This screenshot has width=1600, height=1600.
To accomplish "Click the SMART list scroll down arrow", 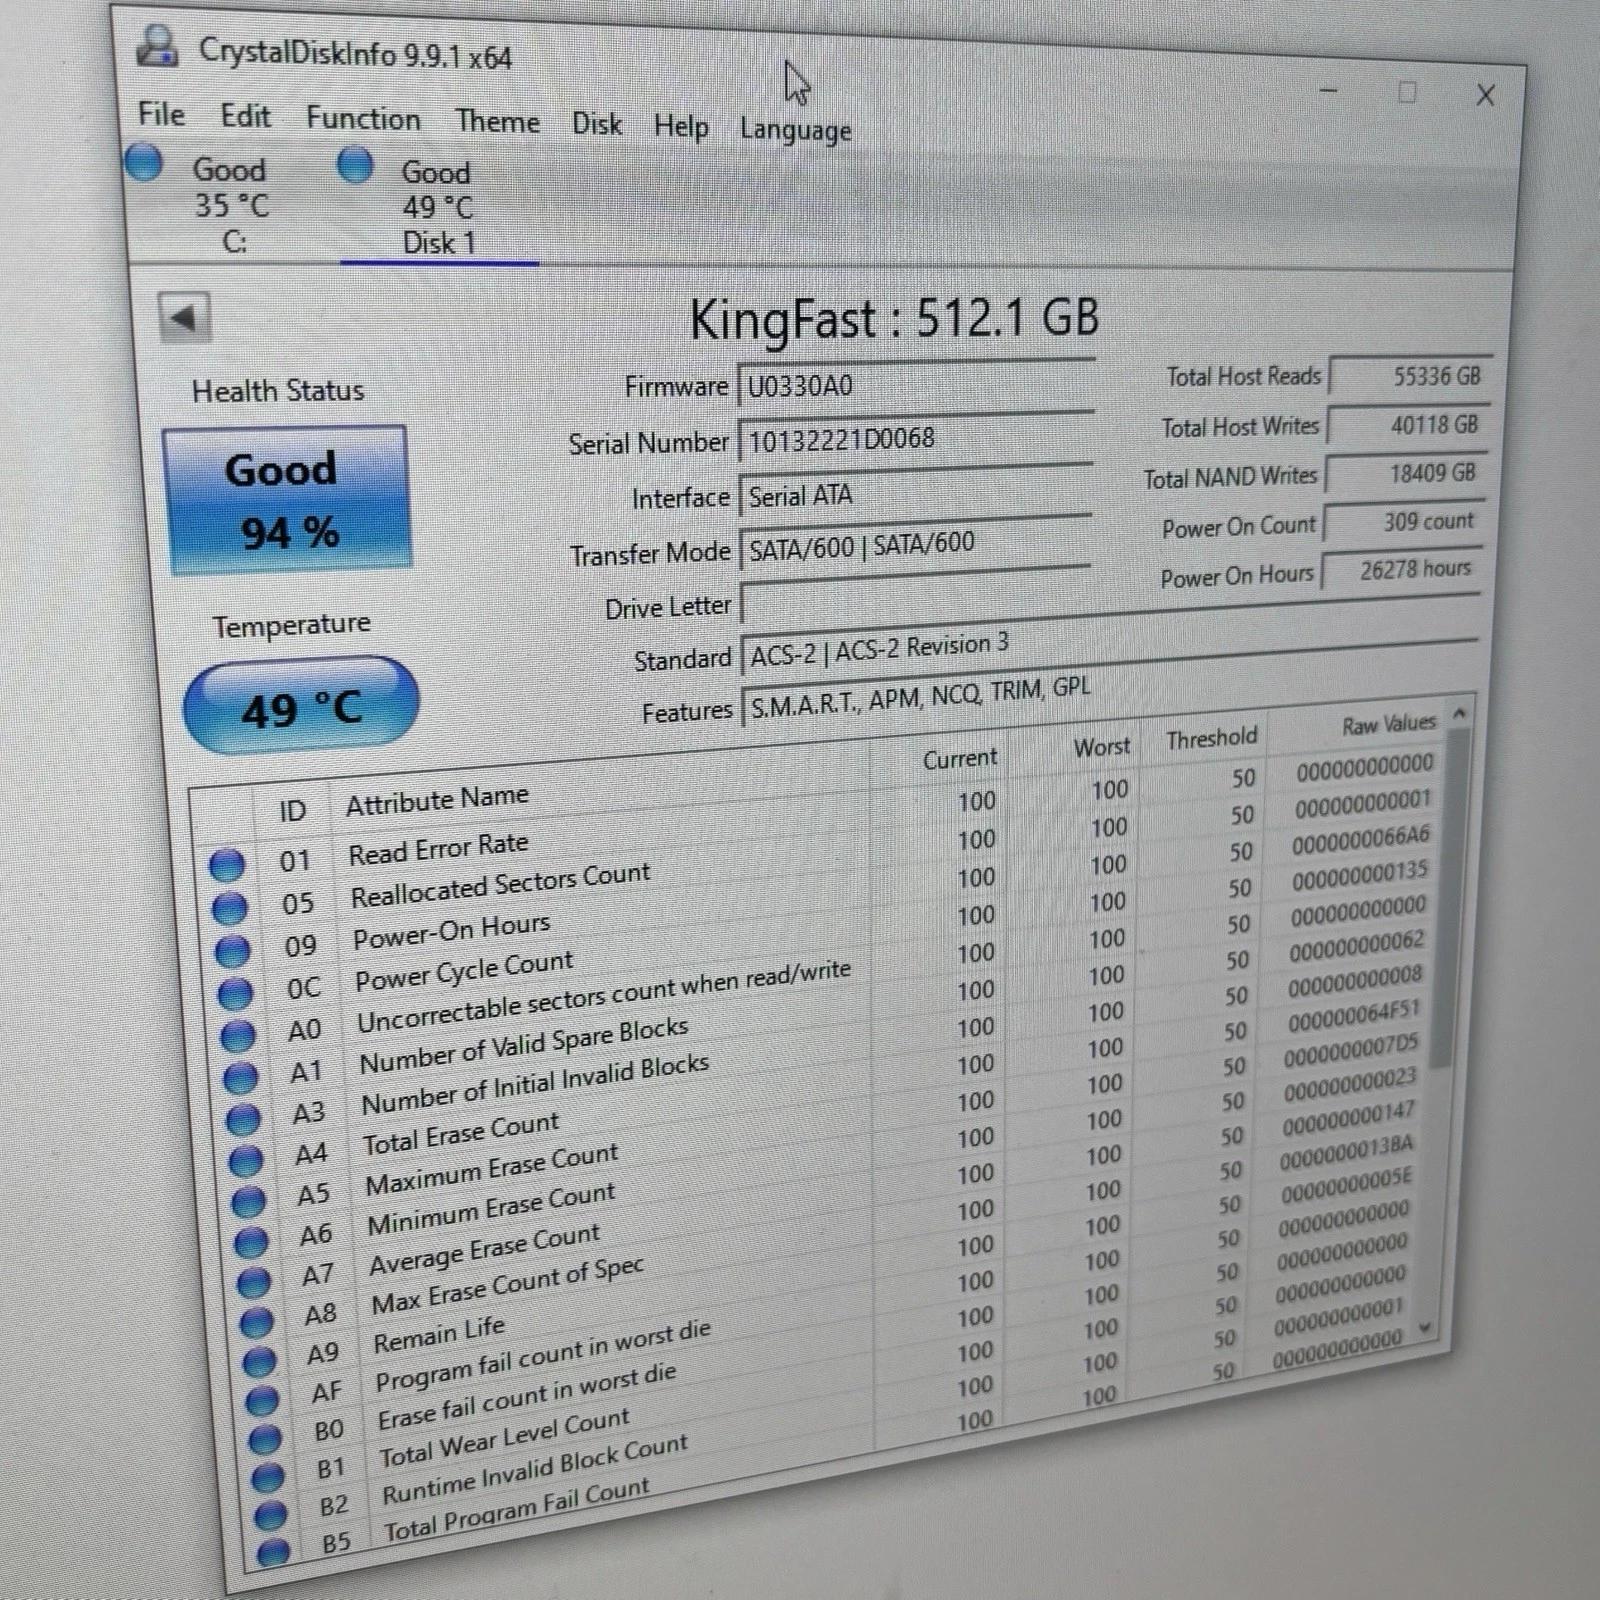I will [1427, 1328].
